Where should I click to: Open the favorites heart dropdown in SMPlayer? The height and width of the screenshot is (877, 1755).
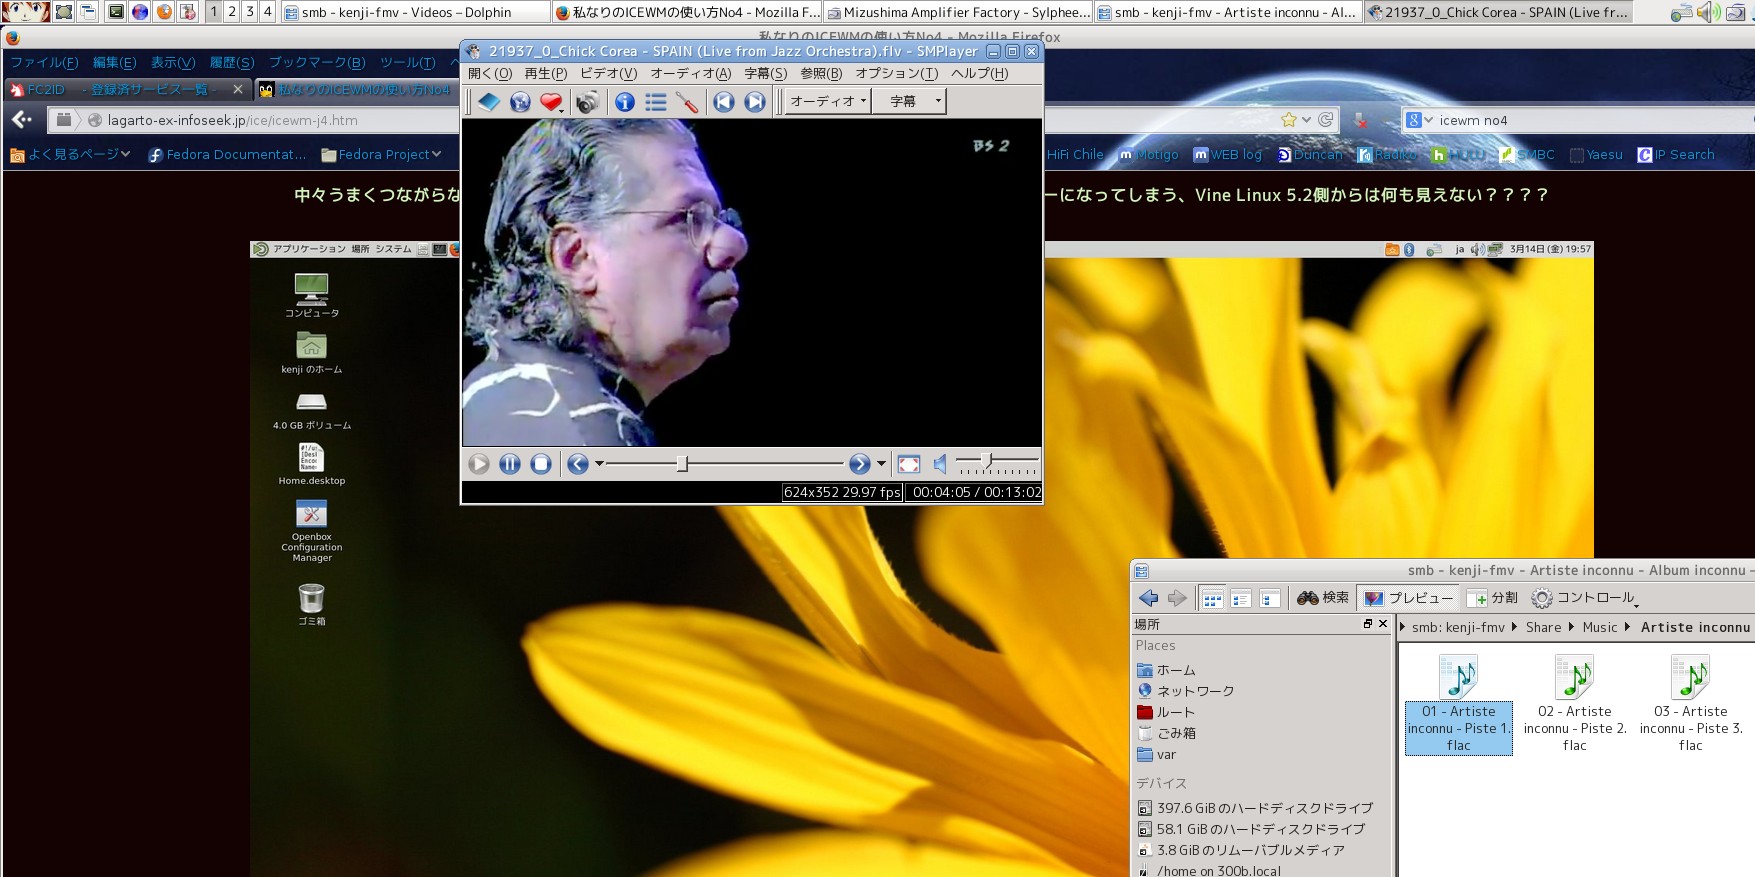click(x=551, y=102)
